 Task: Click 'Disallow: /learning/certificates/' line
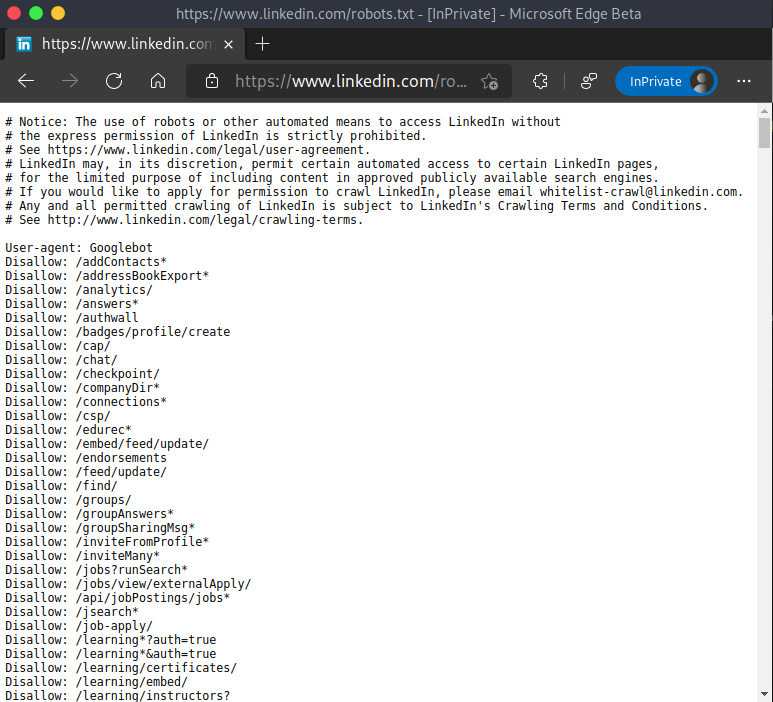(121, 667)
